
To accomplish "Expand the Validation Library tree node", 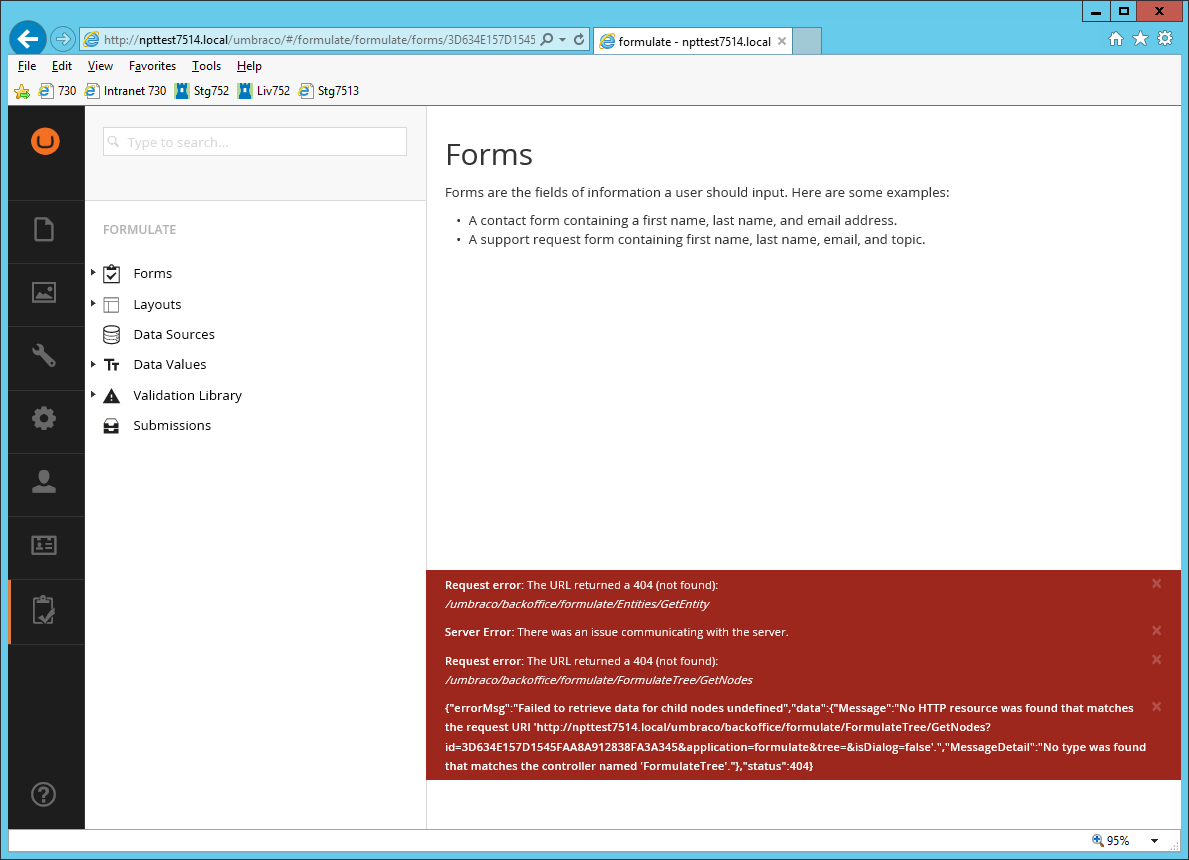I will coord(93,394).
